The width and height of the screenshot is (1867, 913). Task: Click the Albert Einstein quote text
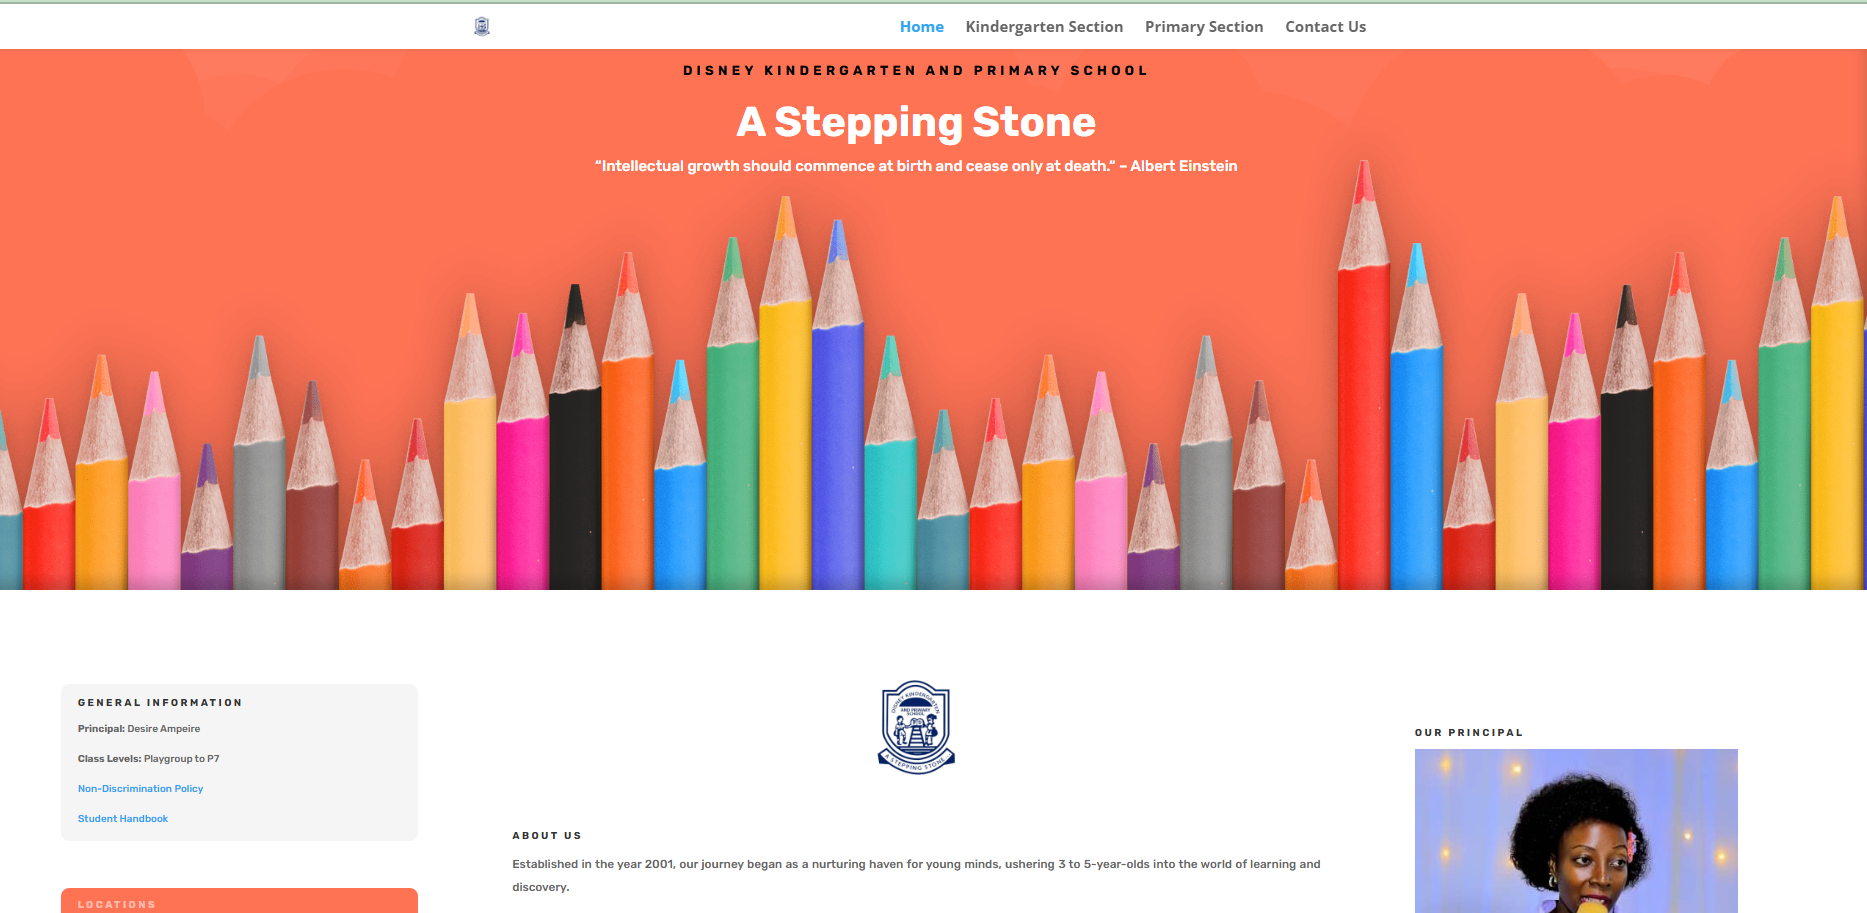click(916, 166)
